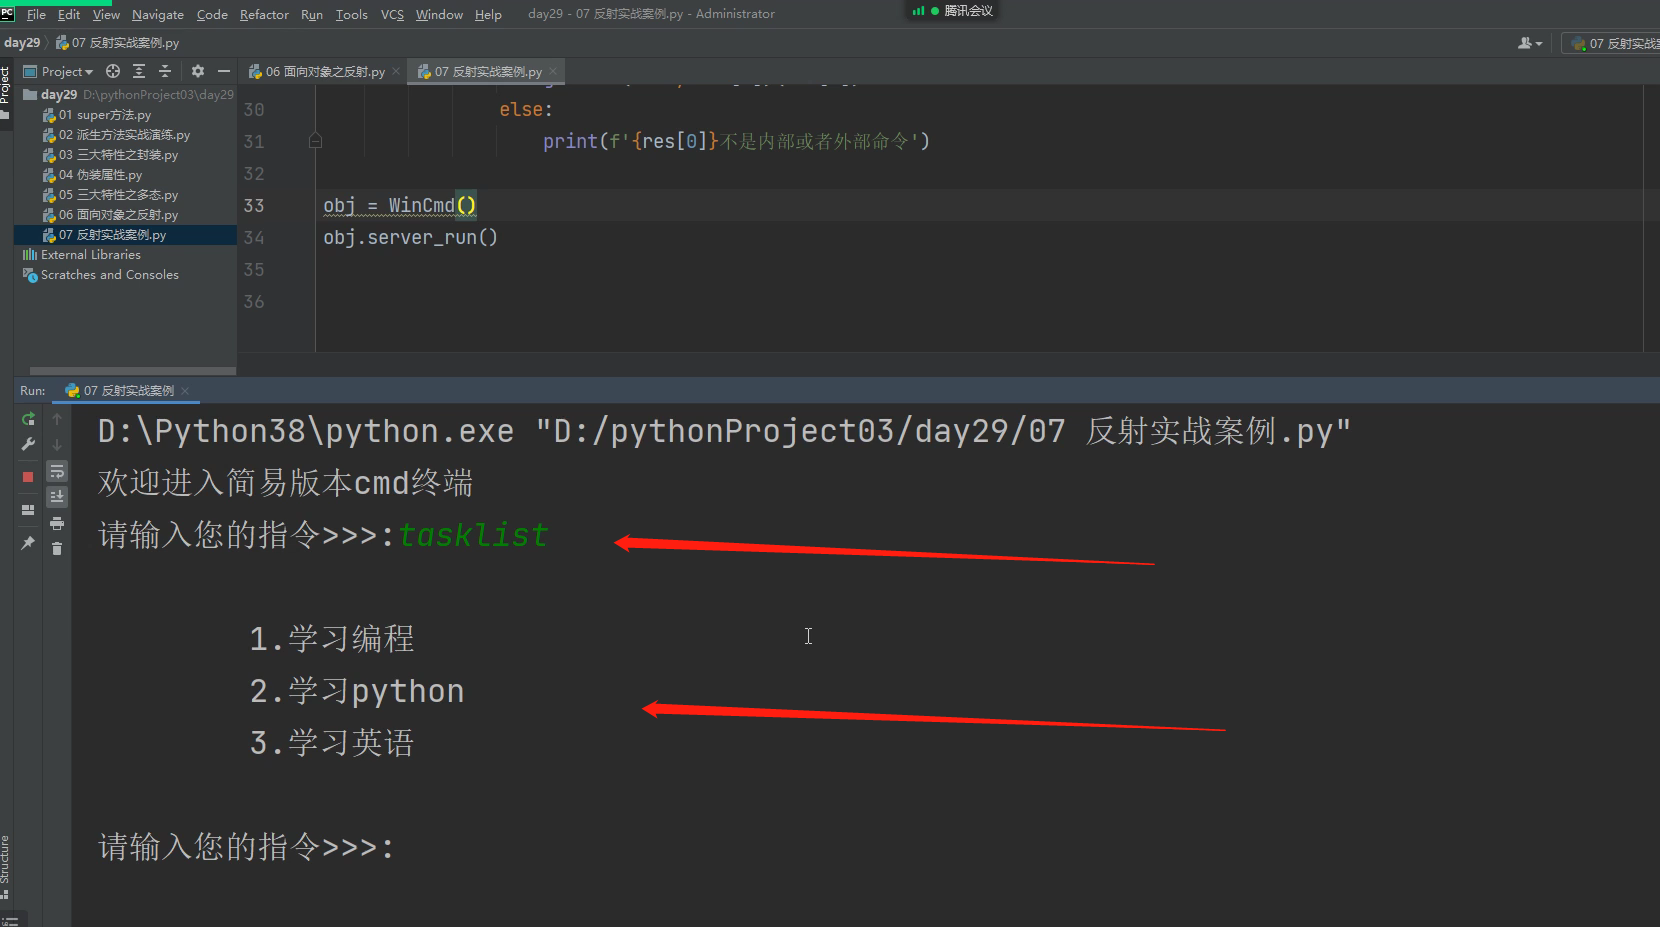
Task: Open Project panel gear settings
Action: click(198, 71)
